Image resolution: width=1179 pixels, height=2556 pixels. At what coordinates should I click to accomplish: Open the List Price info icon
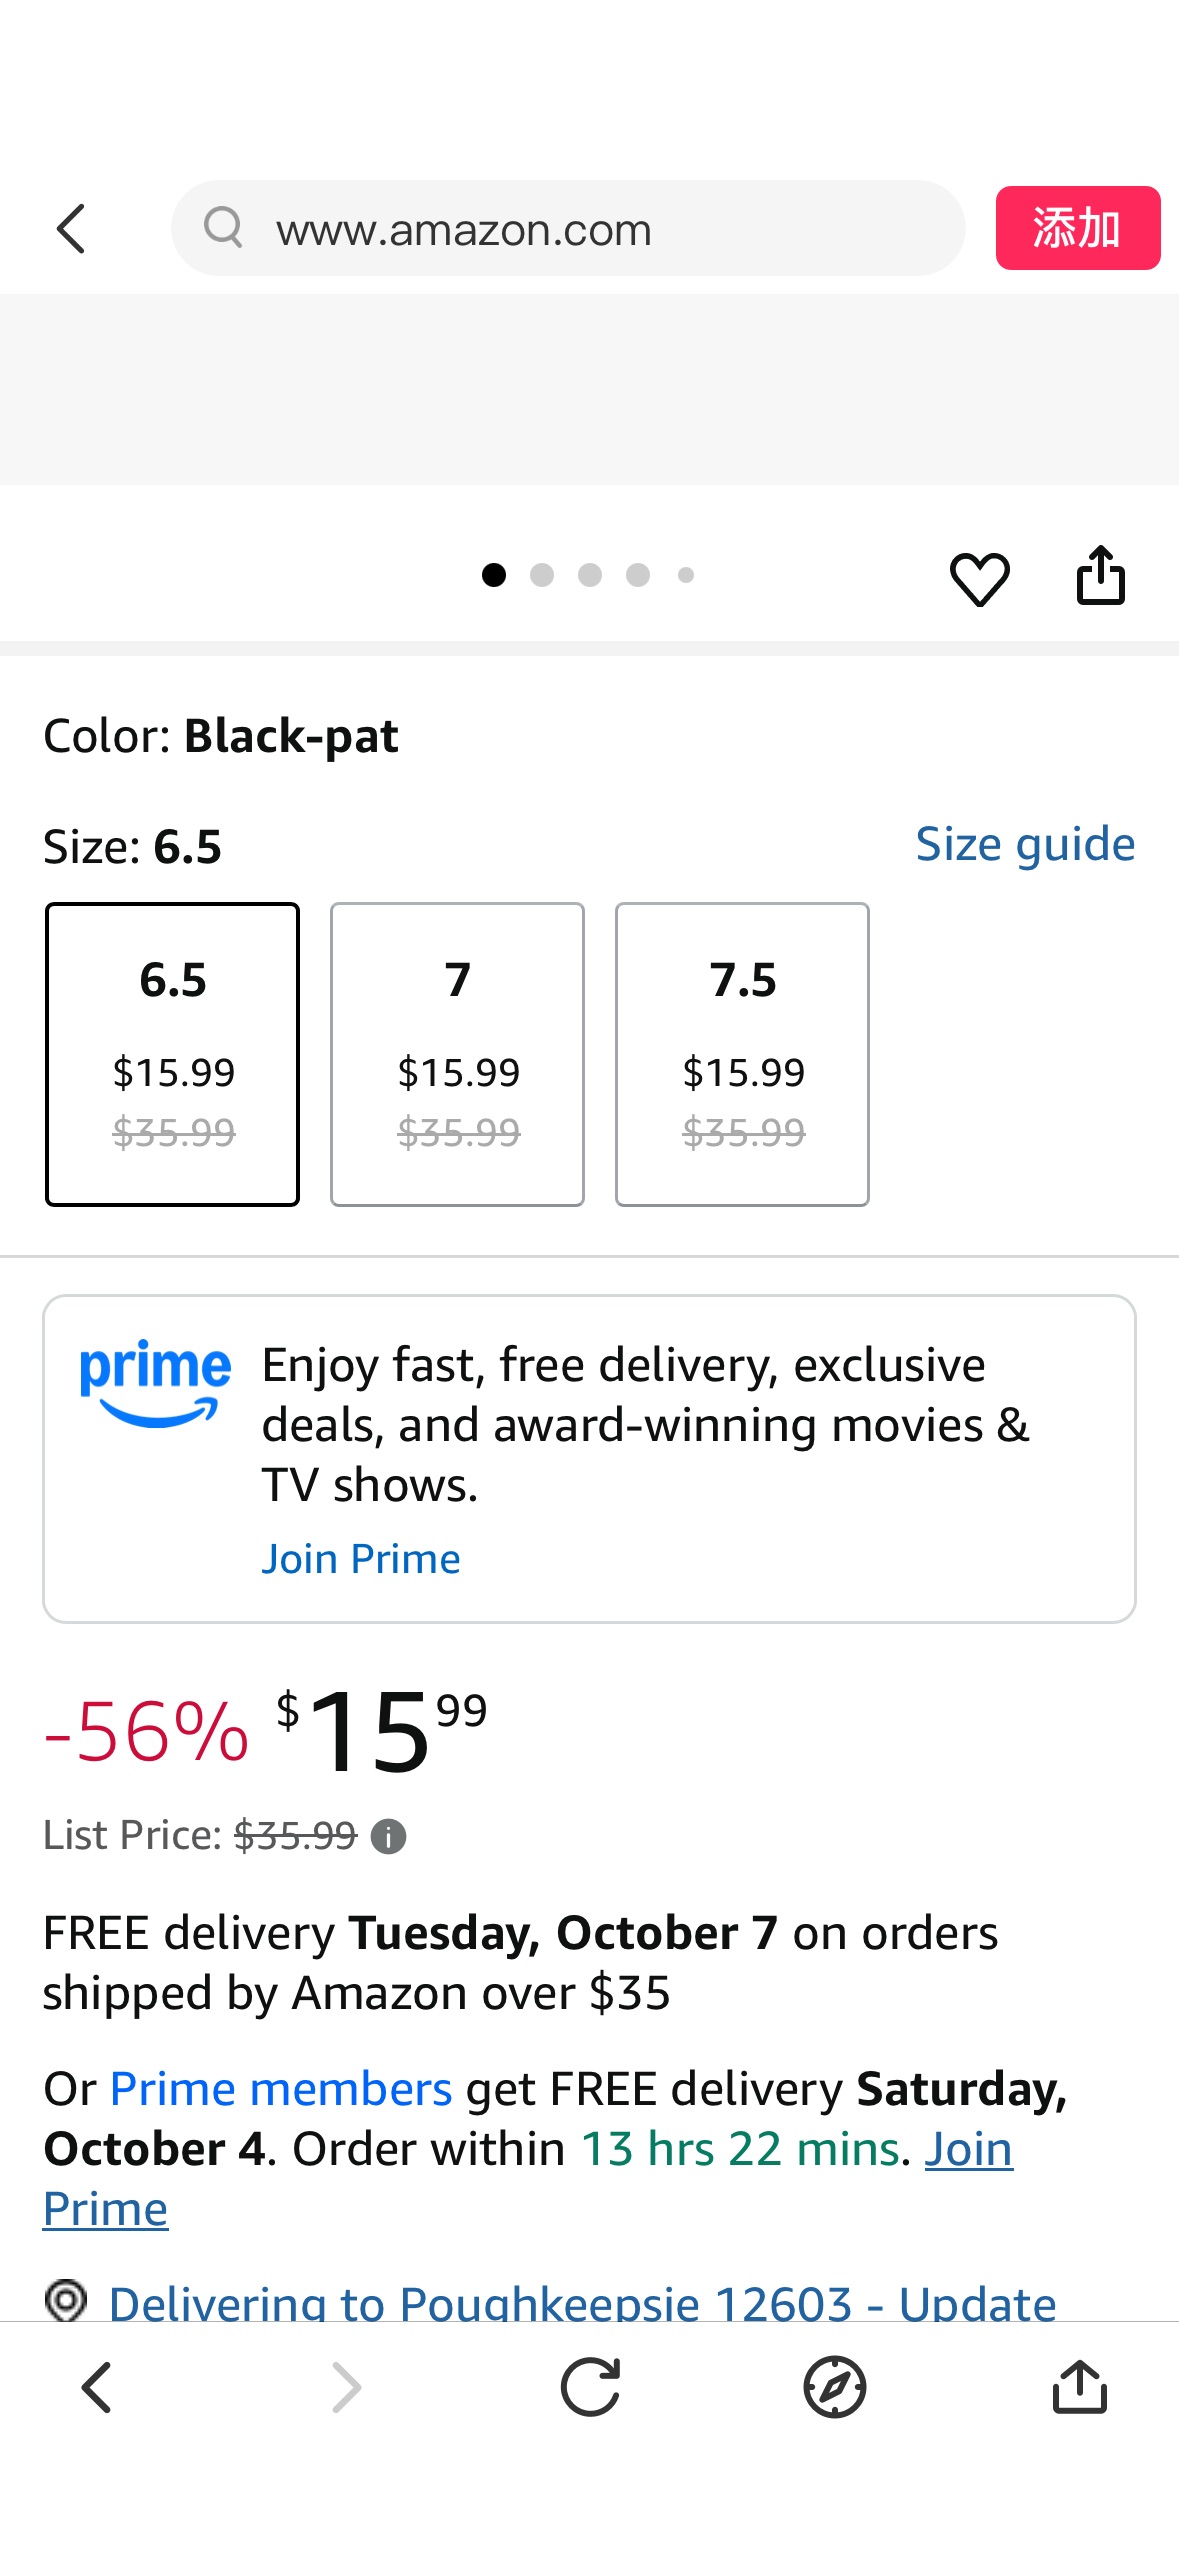click(x=388, y=1837)
